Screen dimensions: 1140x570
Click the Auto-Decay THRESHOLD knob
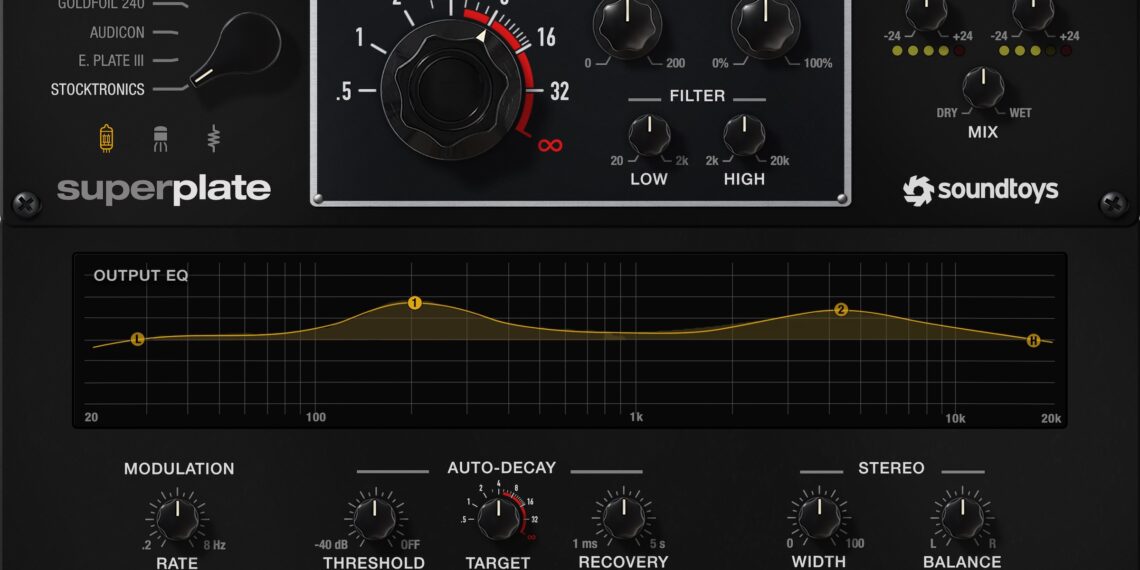click(x=374, y=518)
